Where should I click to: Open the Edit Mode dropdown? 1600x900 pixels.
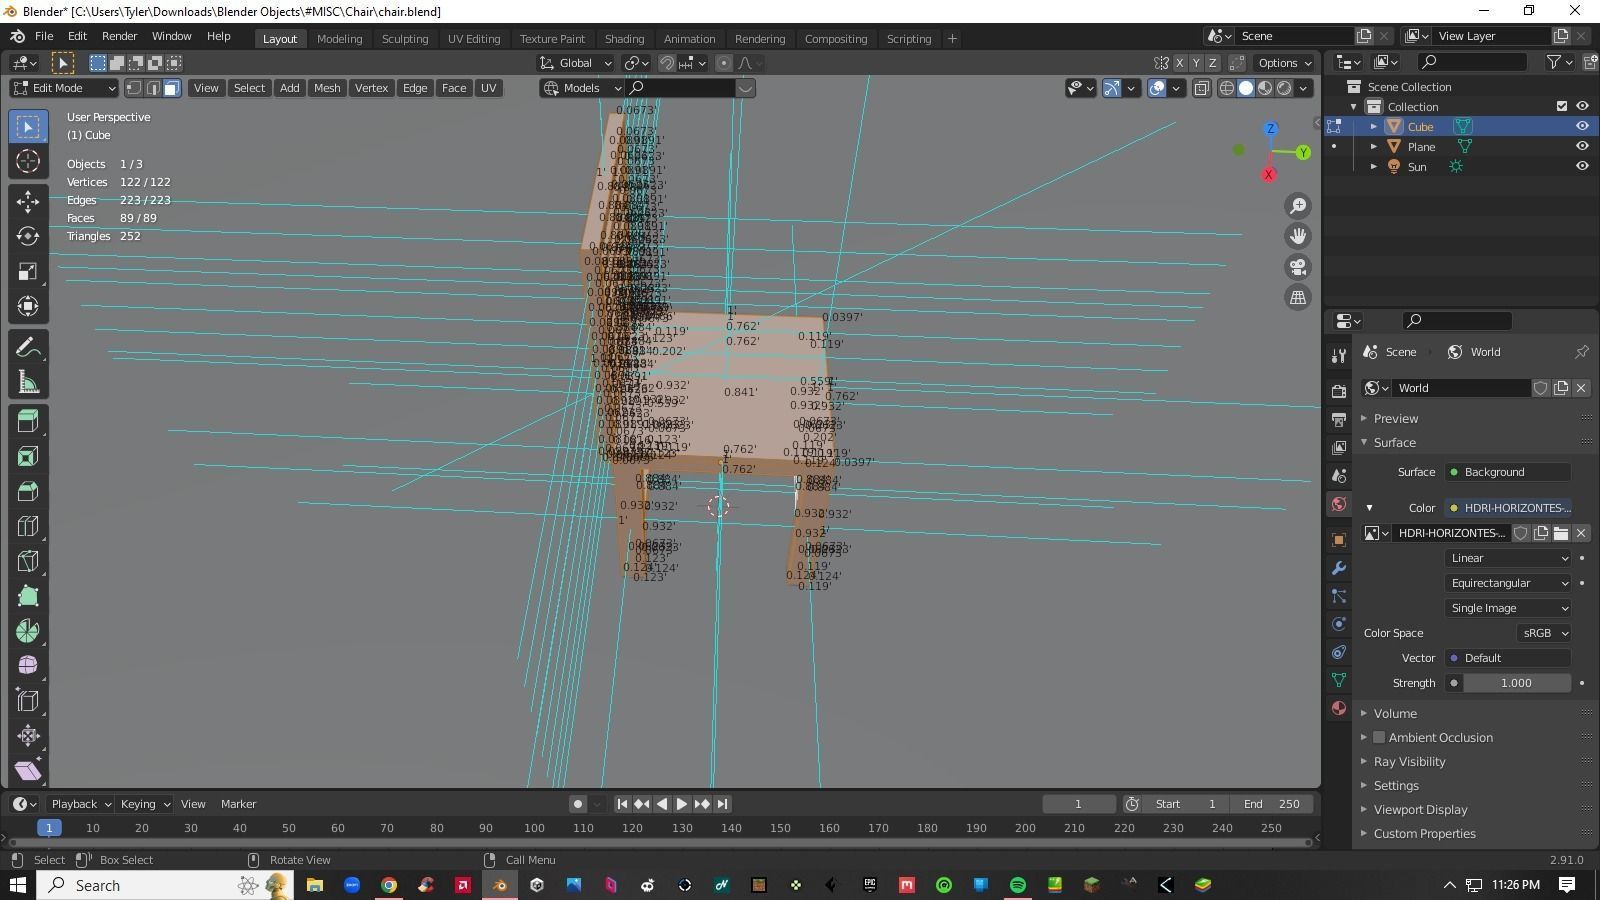click(x=65, y=88)
